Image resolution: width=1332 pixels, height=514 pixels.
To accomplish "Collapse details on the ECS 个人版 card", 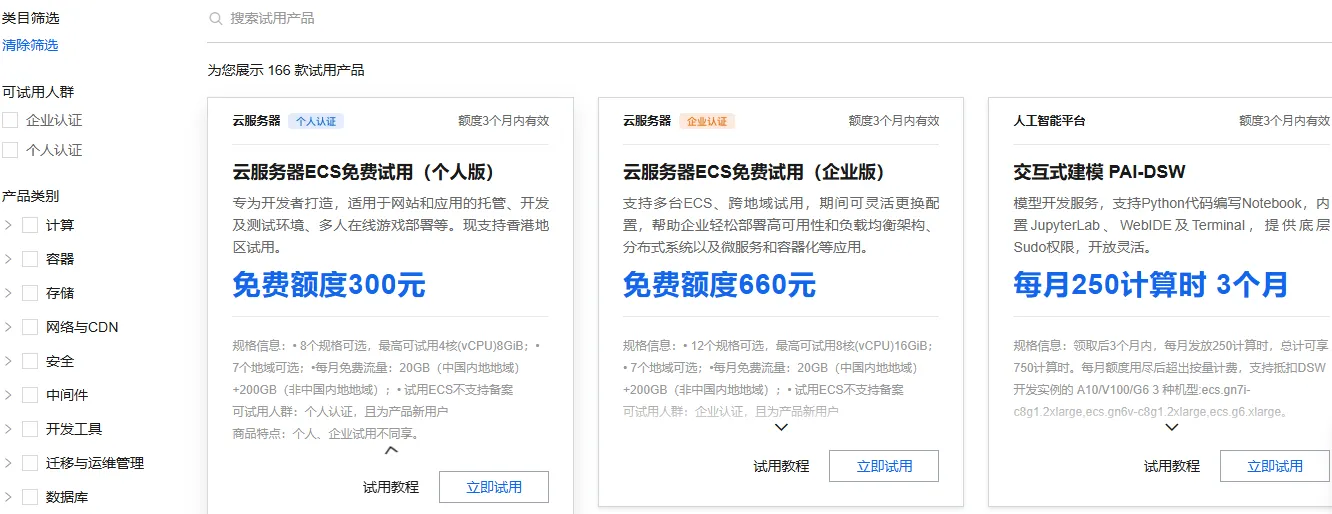I will click(391, 450).
